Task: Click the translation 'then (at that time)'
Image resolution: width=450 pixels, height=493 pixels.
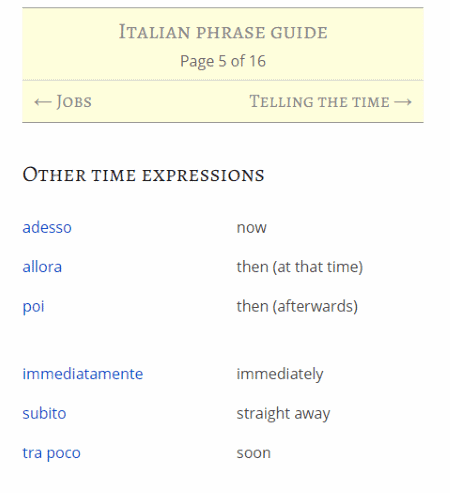Action: pos(300,267)
